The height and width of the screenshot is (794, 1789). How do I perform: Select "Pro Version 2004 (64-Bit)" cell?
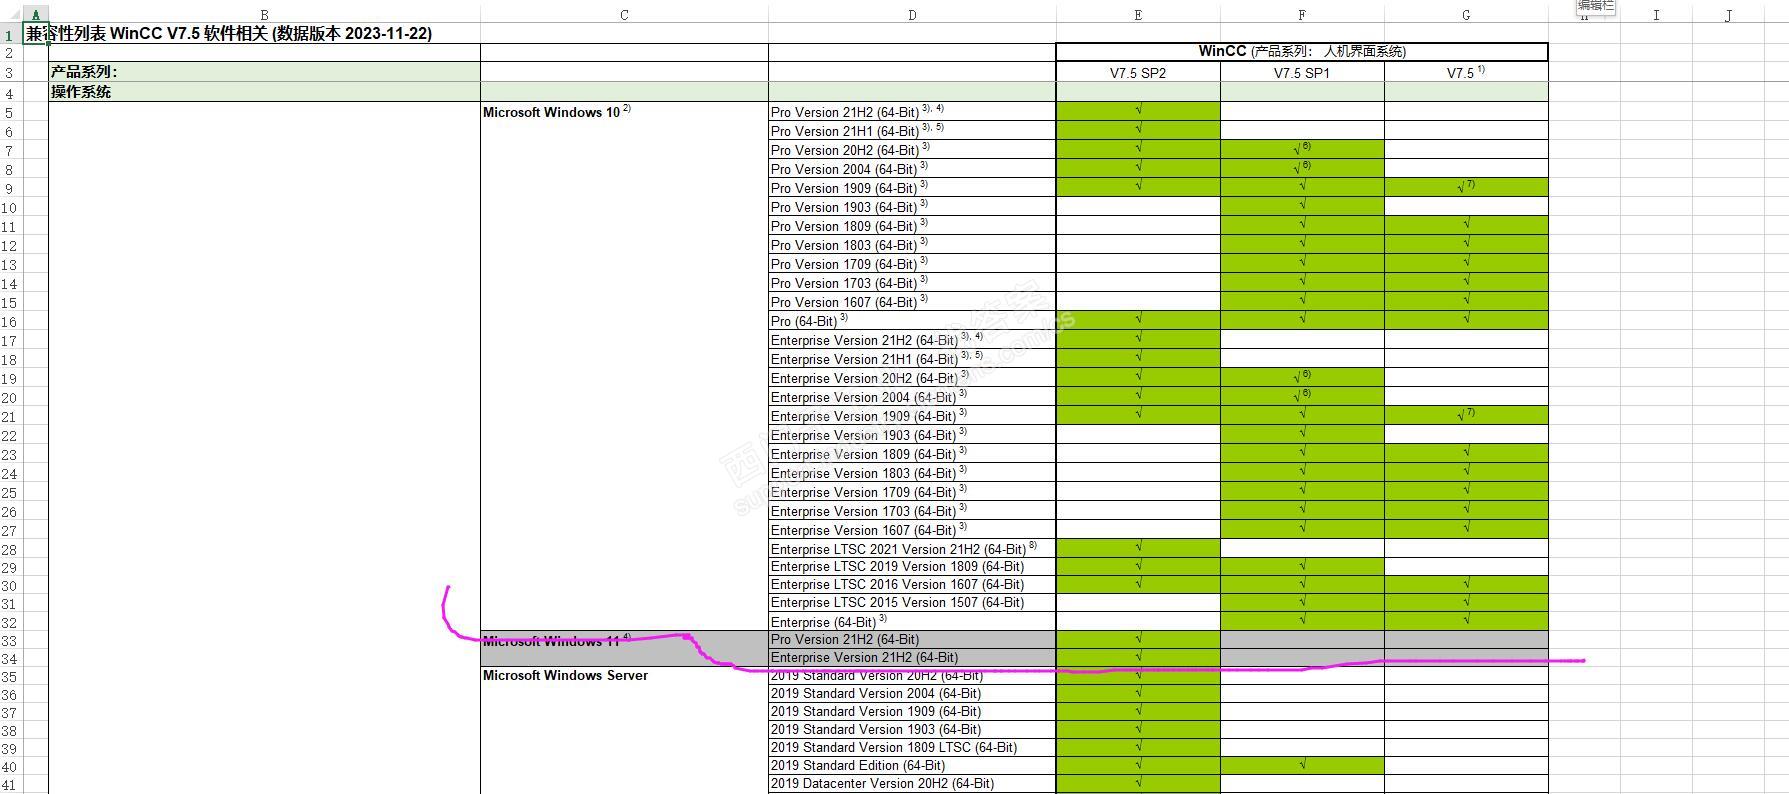912,169
